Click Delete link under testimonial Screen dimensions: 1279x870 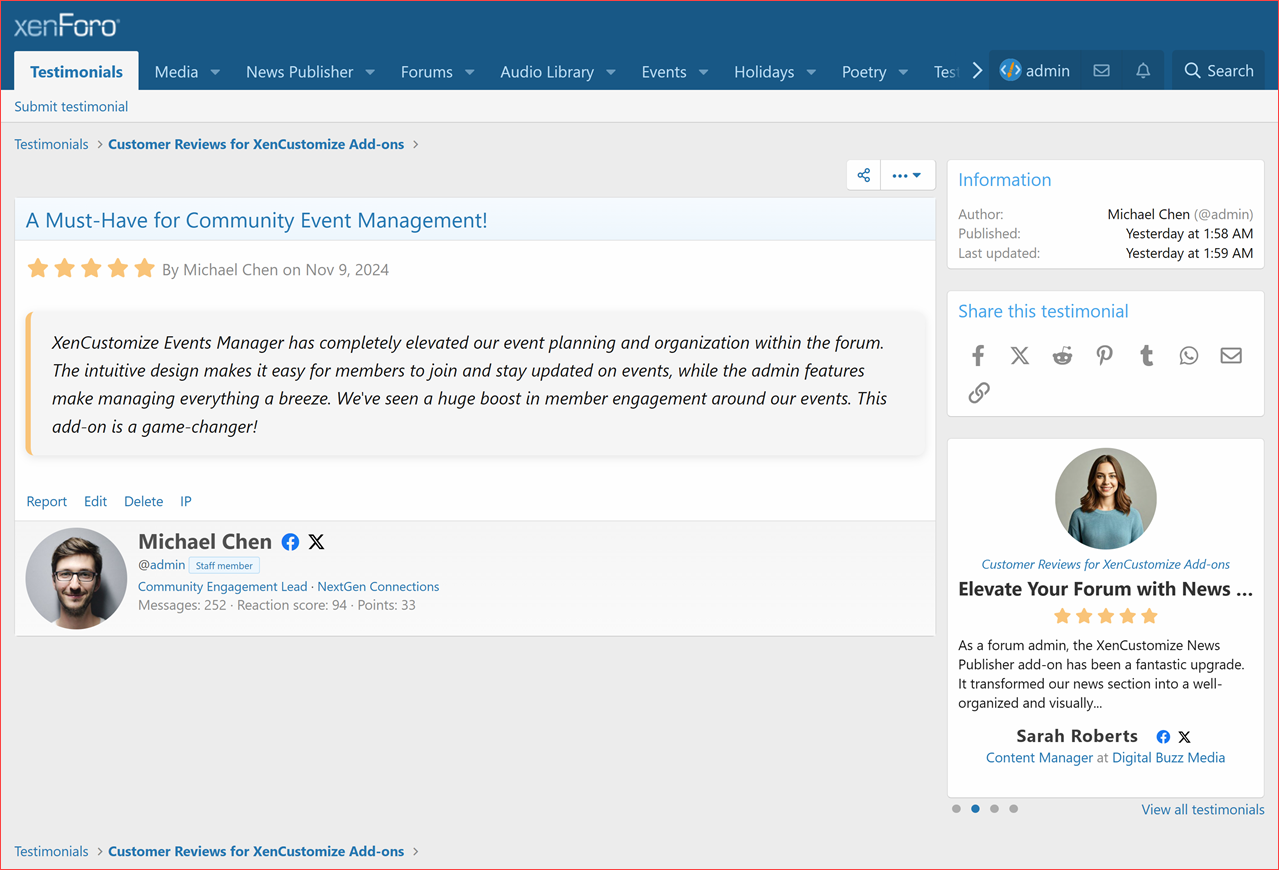143,501
